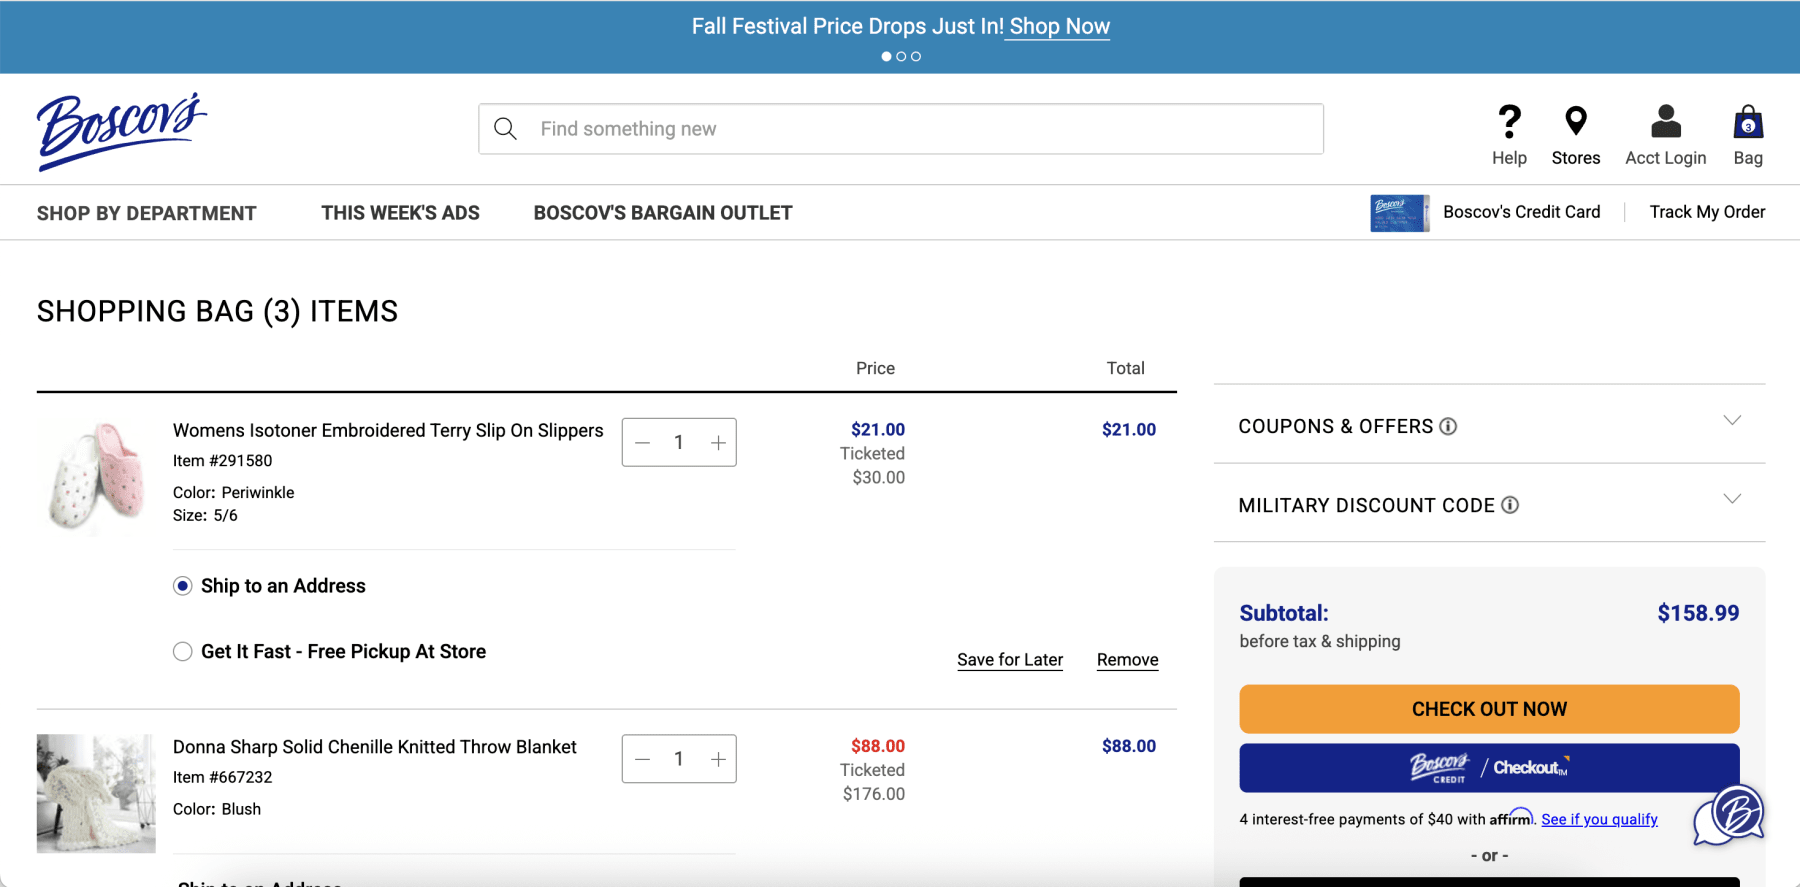Go to second banner carousel dot
The image size is (1800, 887).
(901, 57)
